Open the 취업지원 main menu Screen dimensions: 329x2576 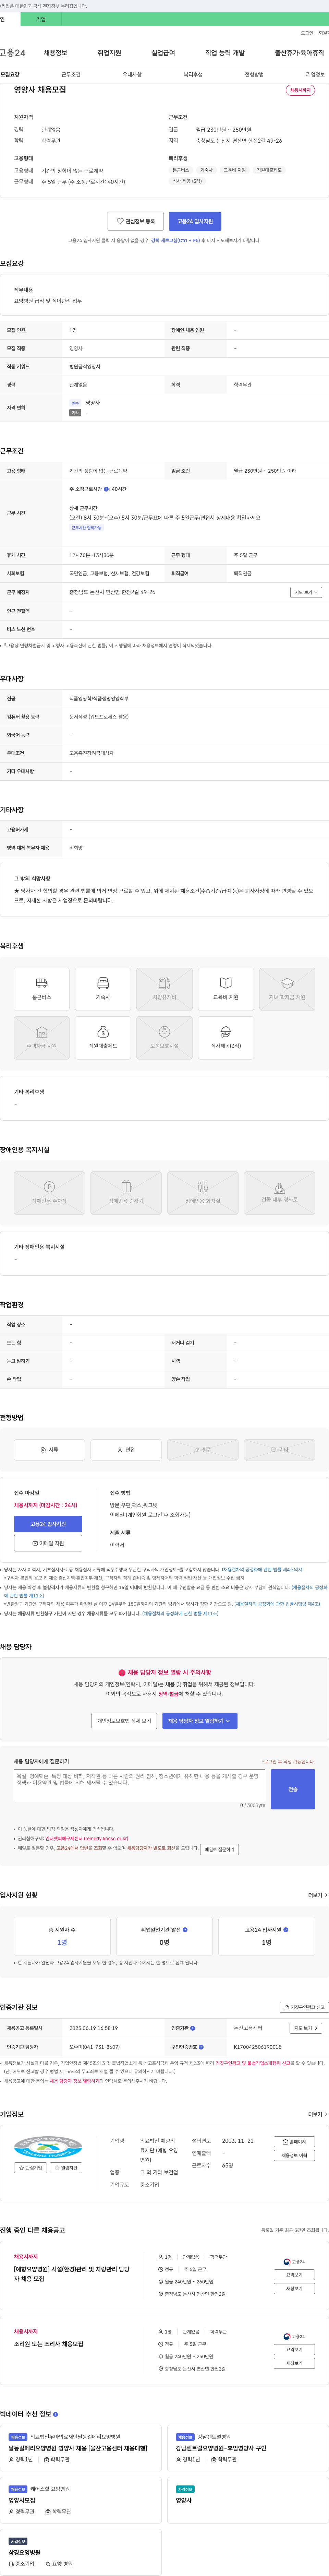pyautogui.click(x=109, y=53)
